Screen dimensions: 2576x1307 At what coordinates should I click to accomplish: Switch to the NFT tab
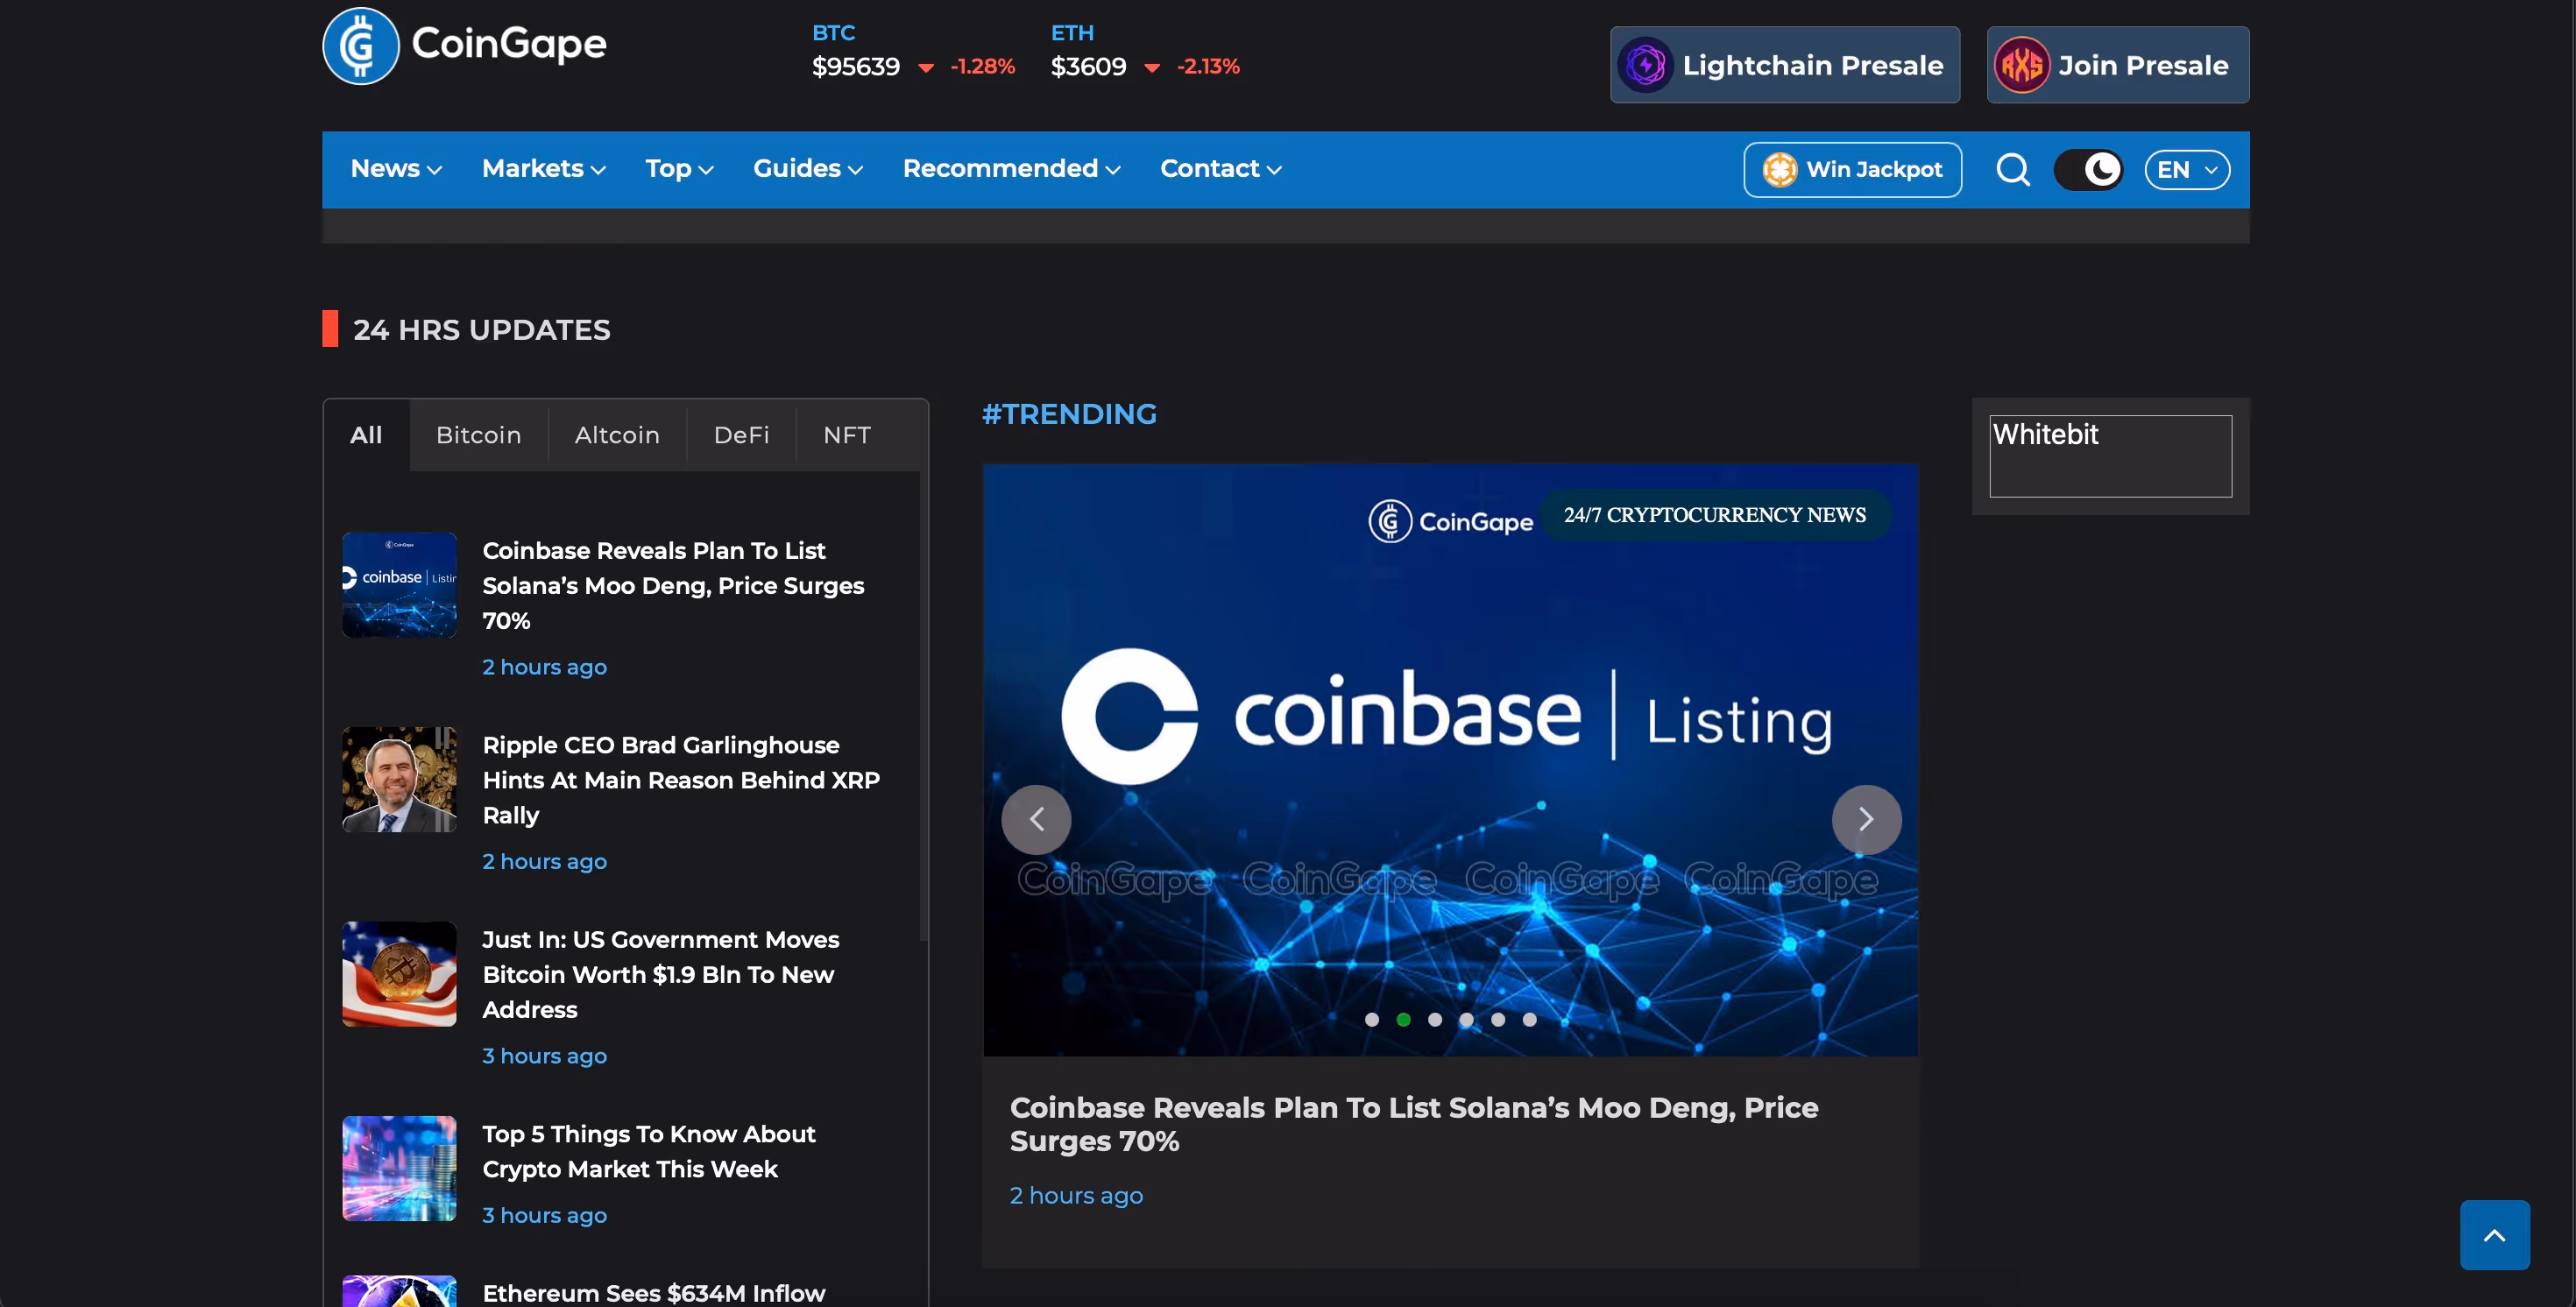tap(847, 435)
